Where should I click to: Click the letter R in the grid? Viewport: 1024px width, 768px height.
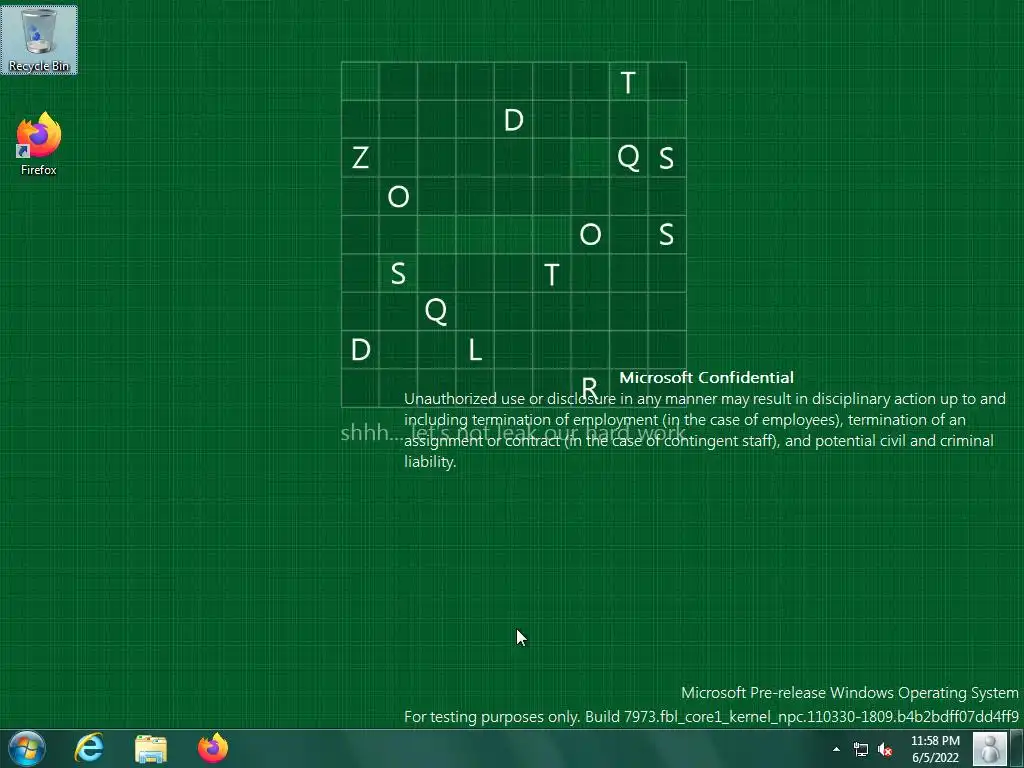point(589,388)
